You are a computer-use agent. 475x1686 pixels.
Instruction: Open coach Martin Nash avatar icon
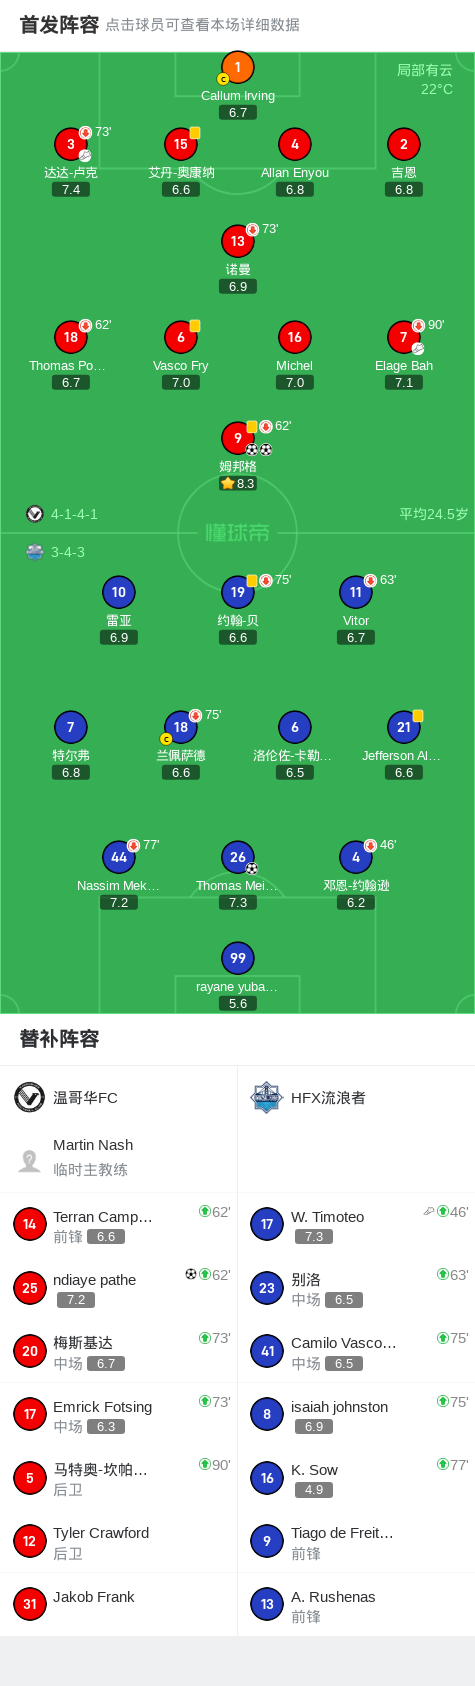tap(29, 1160)
